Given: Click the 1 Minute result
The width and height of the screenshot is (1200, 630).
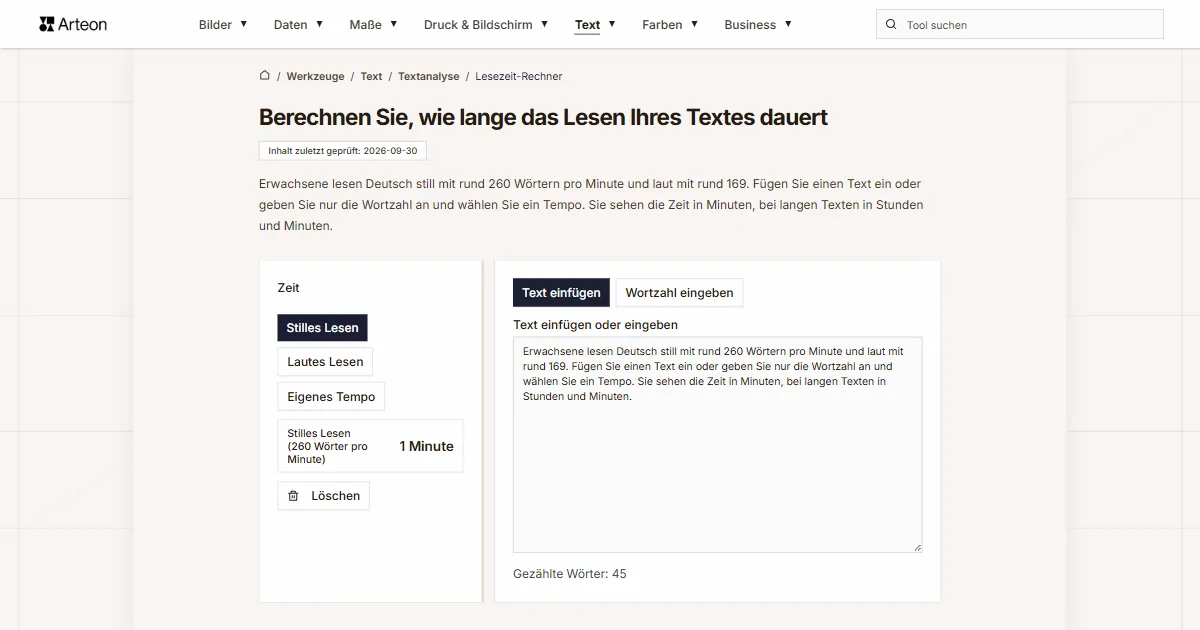Looking at the screenshot, I should coord(426,447).
